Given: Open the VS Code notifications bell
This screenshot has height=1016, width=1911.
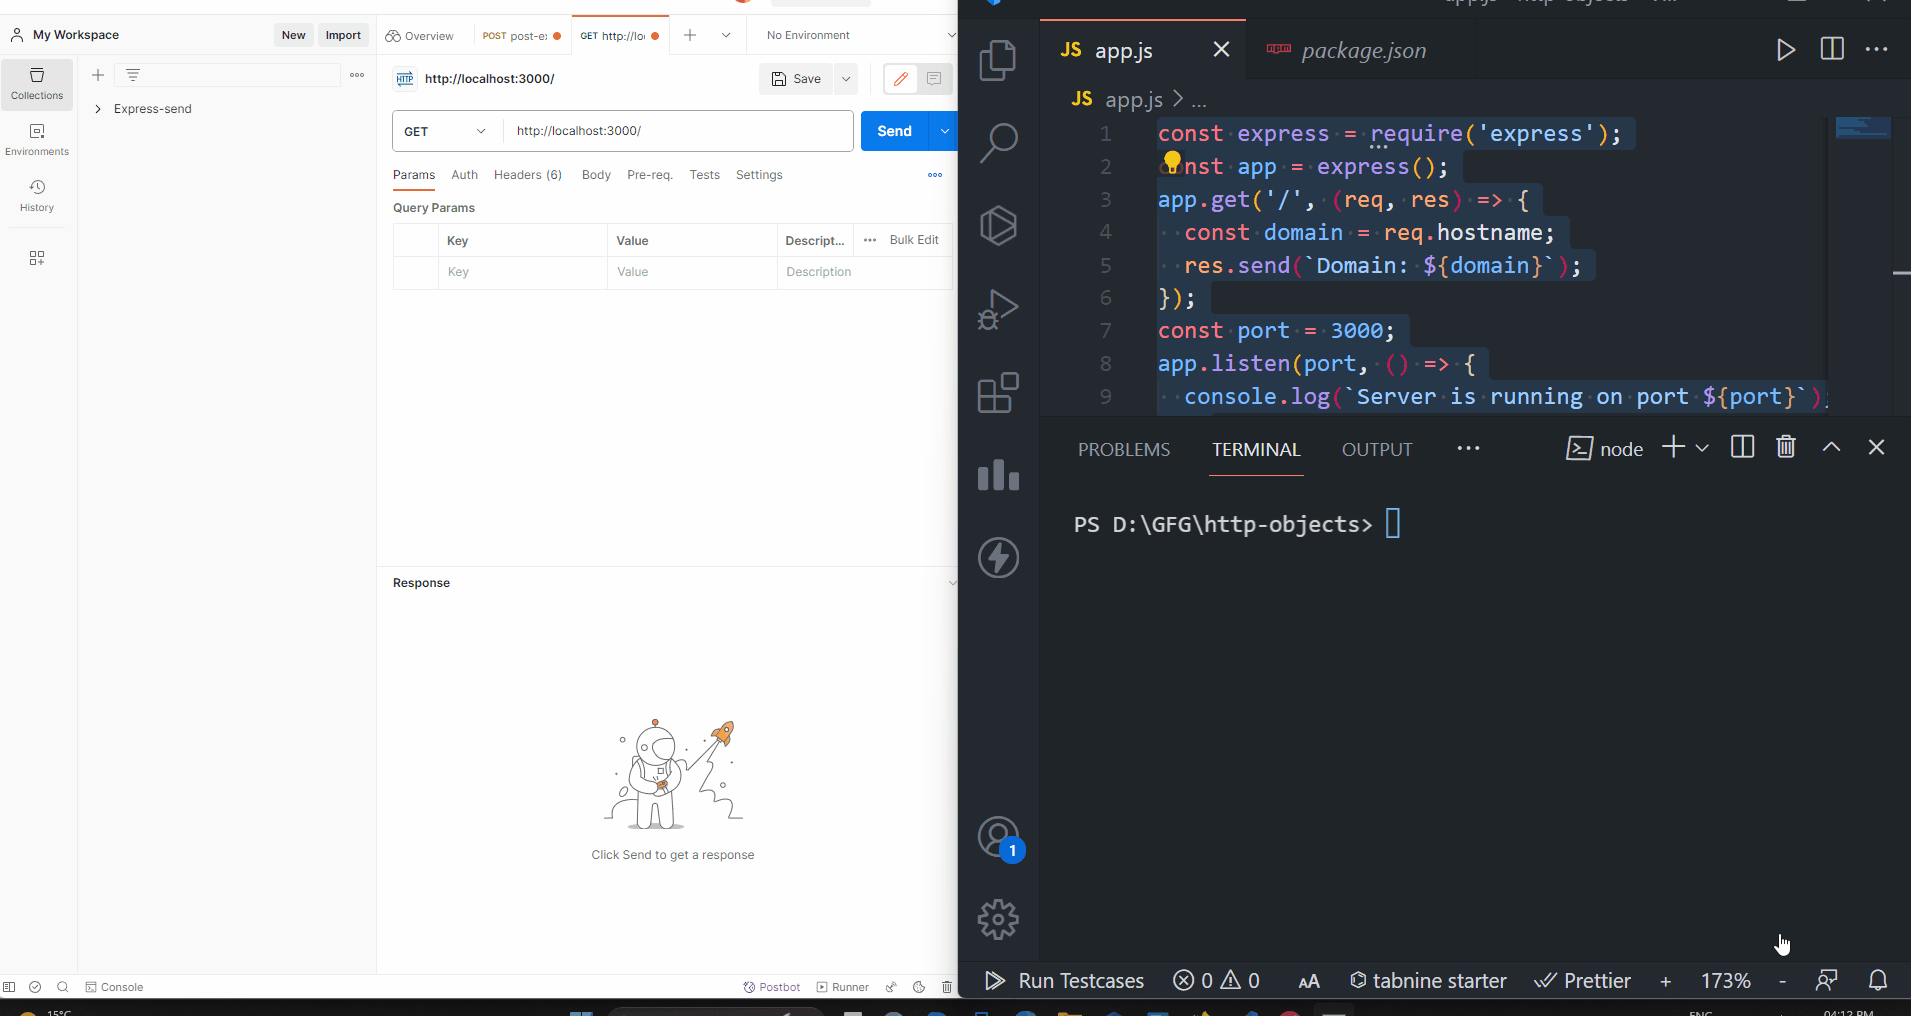Looking at the screenshot, I should (x=1878, y=980).
